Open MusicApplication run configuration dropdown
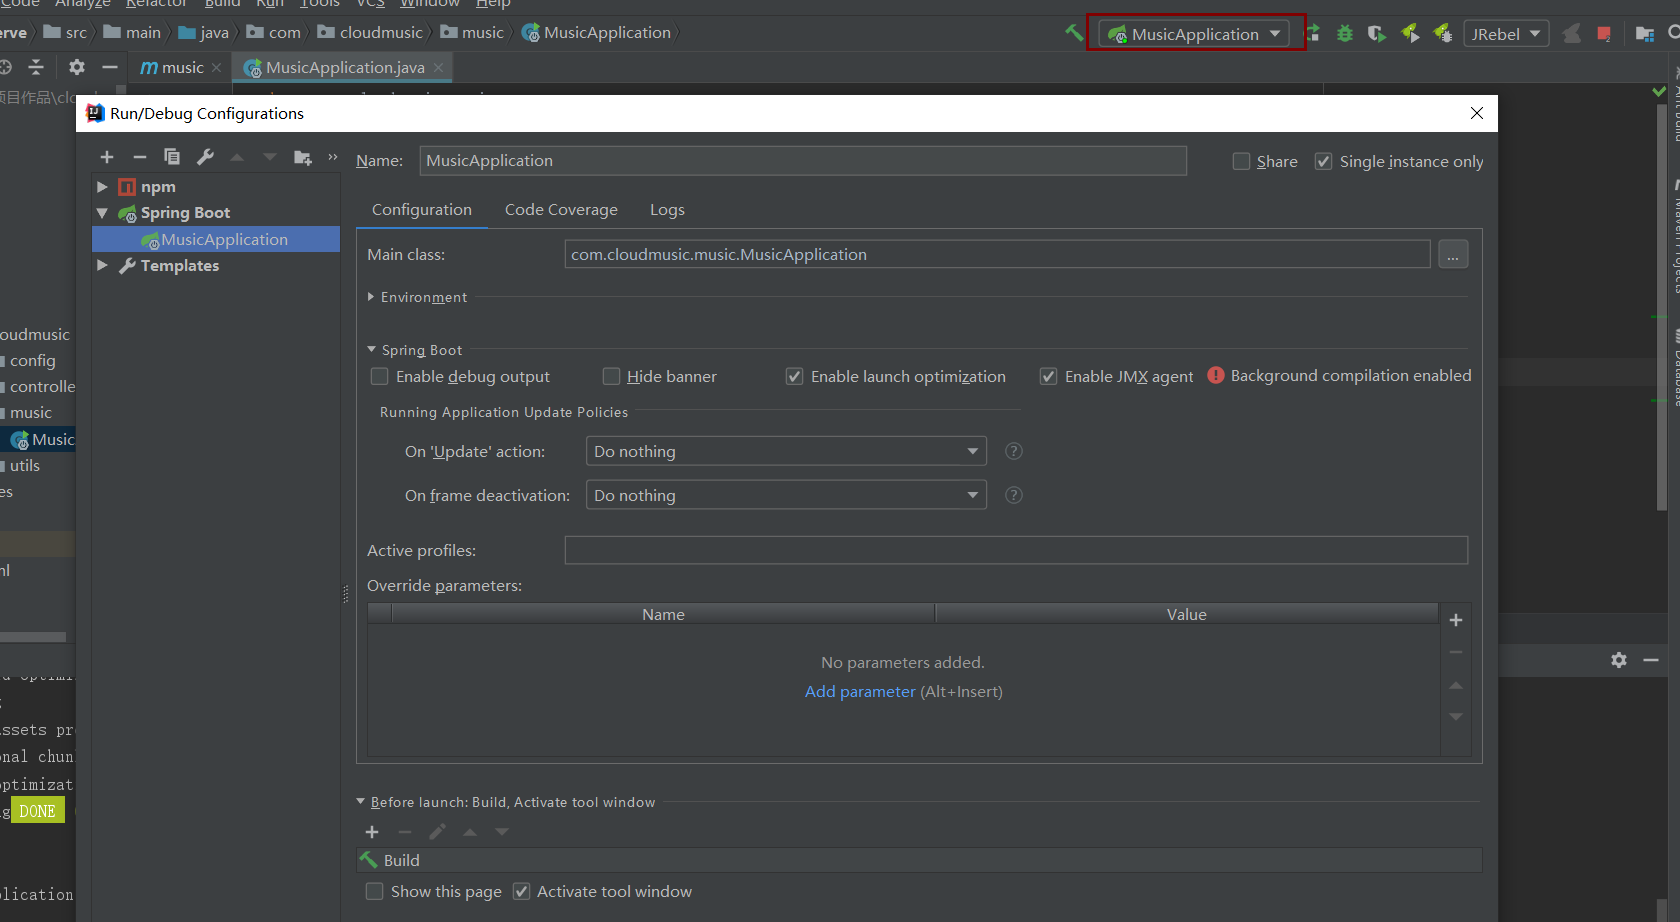The width and height of the screenshot is (1680, 922). [x=1195, y=34]
